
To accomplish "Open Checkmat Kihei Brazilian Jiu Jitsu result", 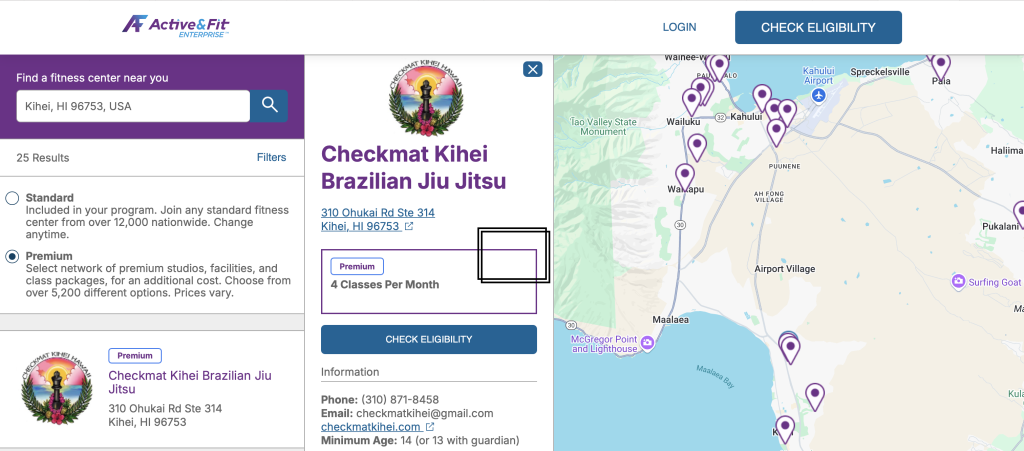I will pyautogui.click(x=189, y=382).
